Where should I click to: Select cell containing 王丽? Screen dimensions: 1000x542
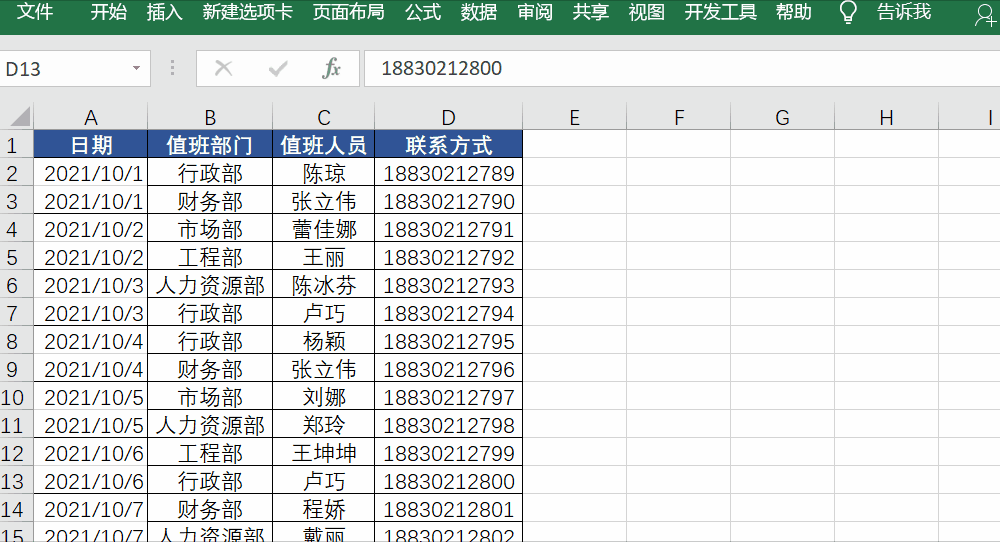[323, 257]
